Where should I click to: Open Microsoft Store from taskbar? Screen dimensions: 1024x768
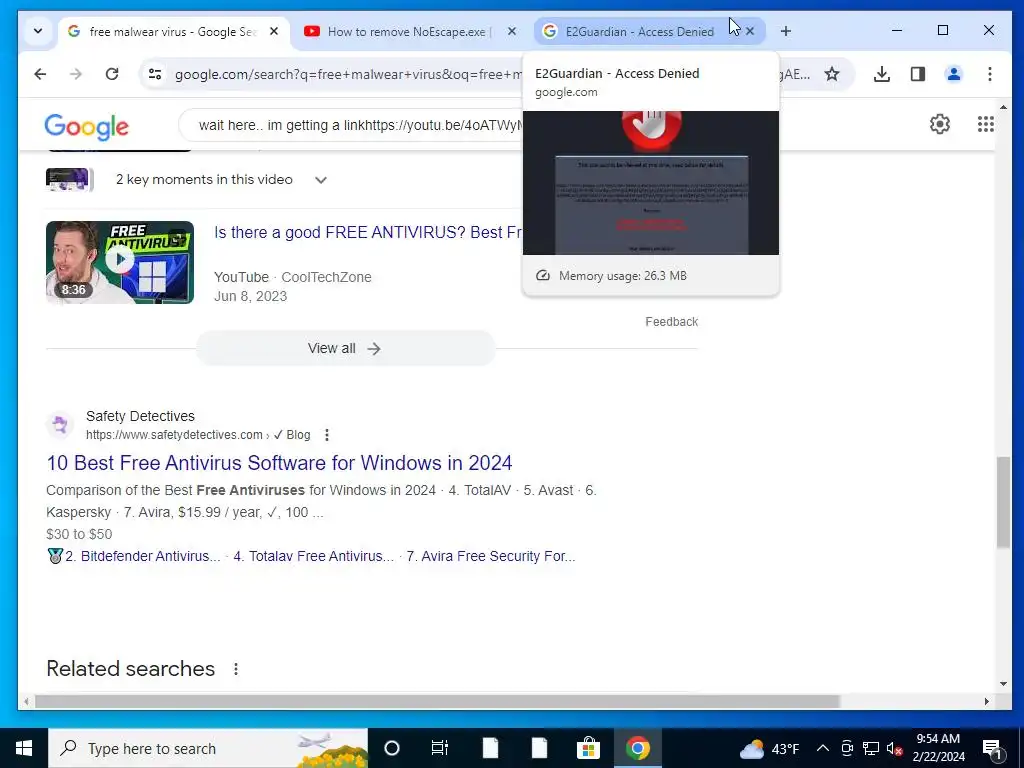tap(588, 748)
